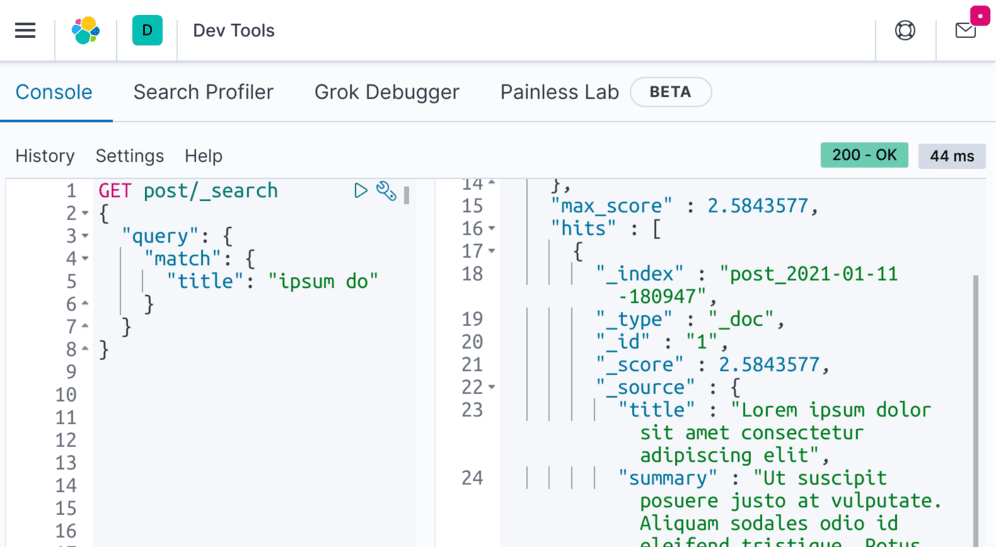
Task: Run the request with play icon
Action: coord(361,190)
